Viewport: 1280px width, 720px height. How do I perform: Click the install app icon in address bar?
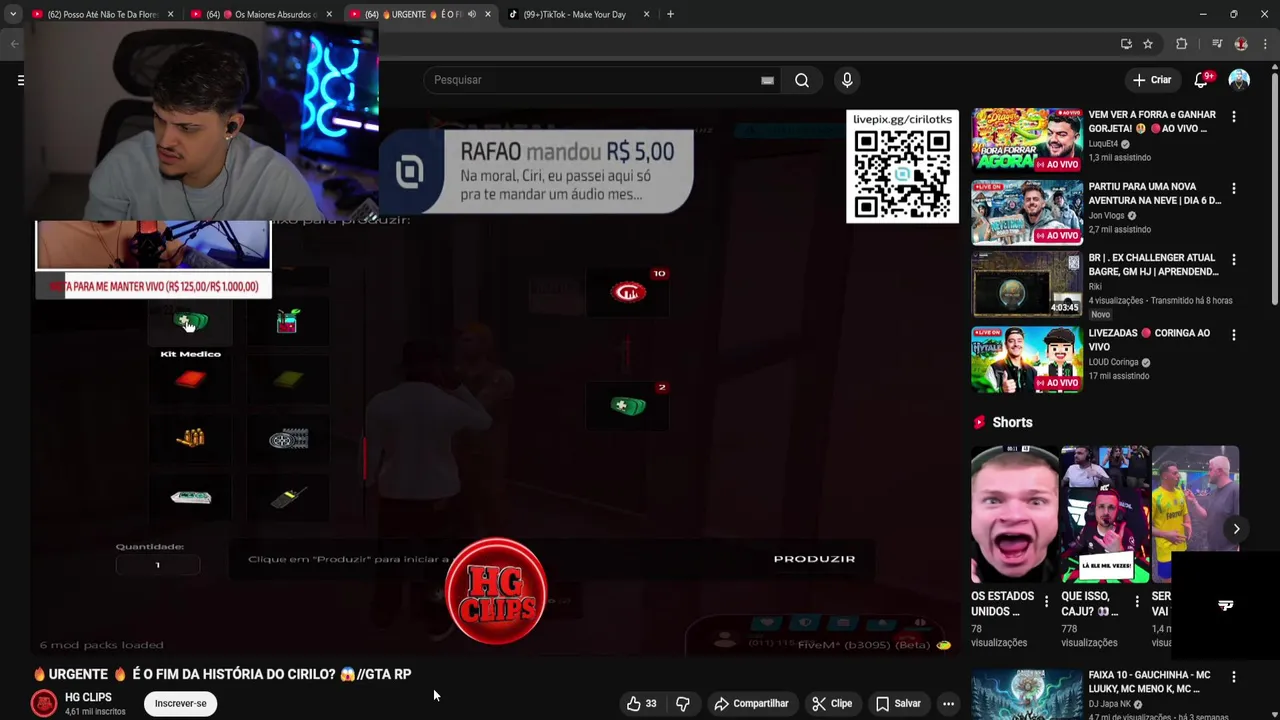(1126, 44)
